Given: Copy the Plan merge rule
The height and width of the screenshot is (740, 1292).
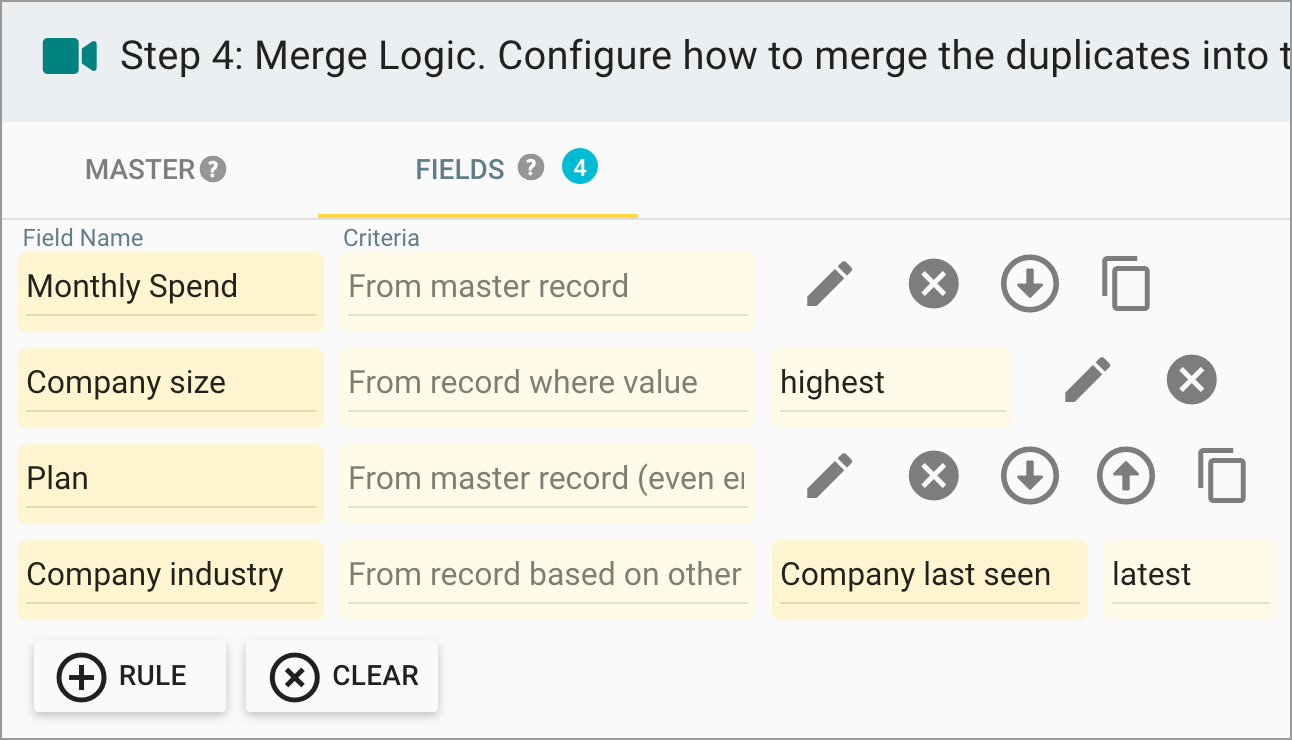Looking at the screenshot, I should pyautogui.click(x=1221, y=476).
